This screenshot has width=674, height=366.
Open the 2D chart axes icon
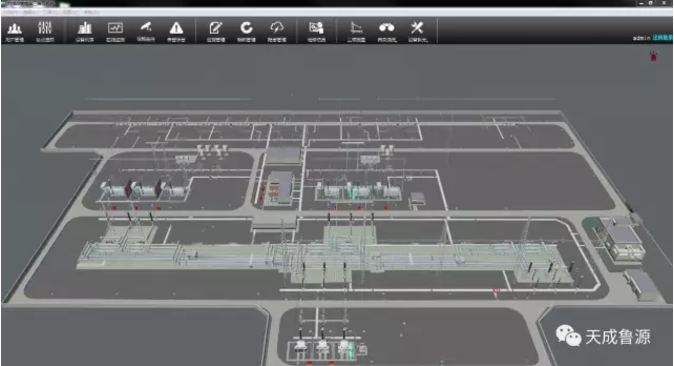pyautogui.click(x=356, y=31)
